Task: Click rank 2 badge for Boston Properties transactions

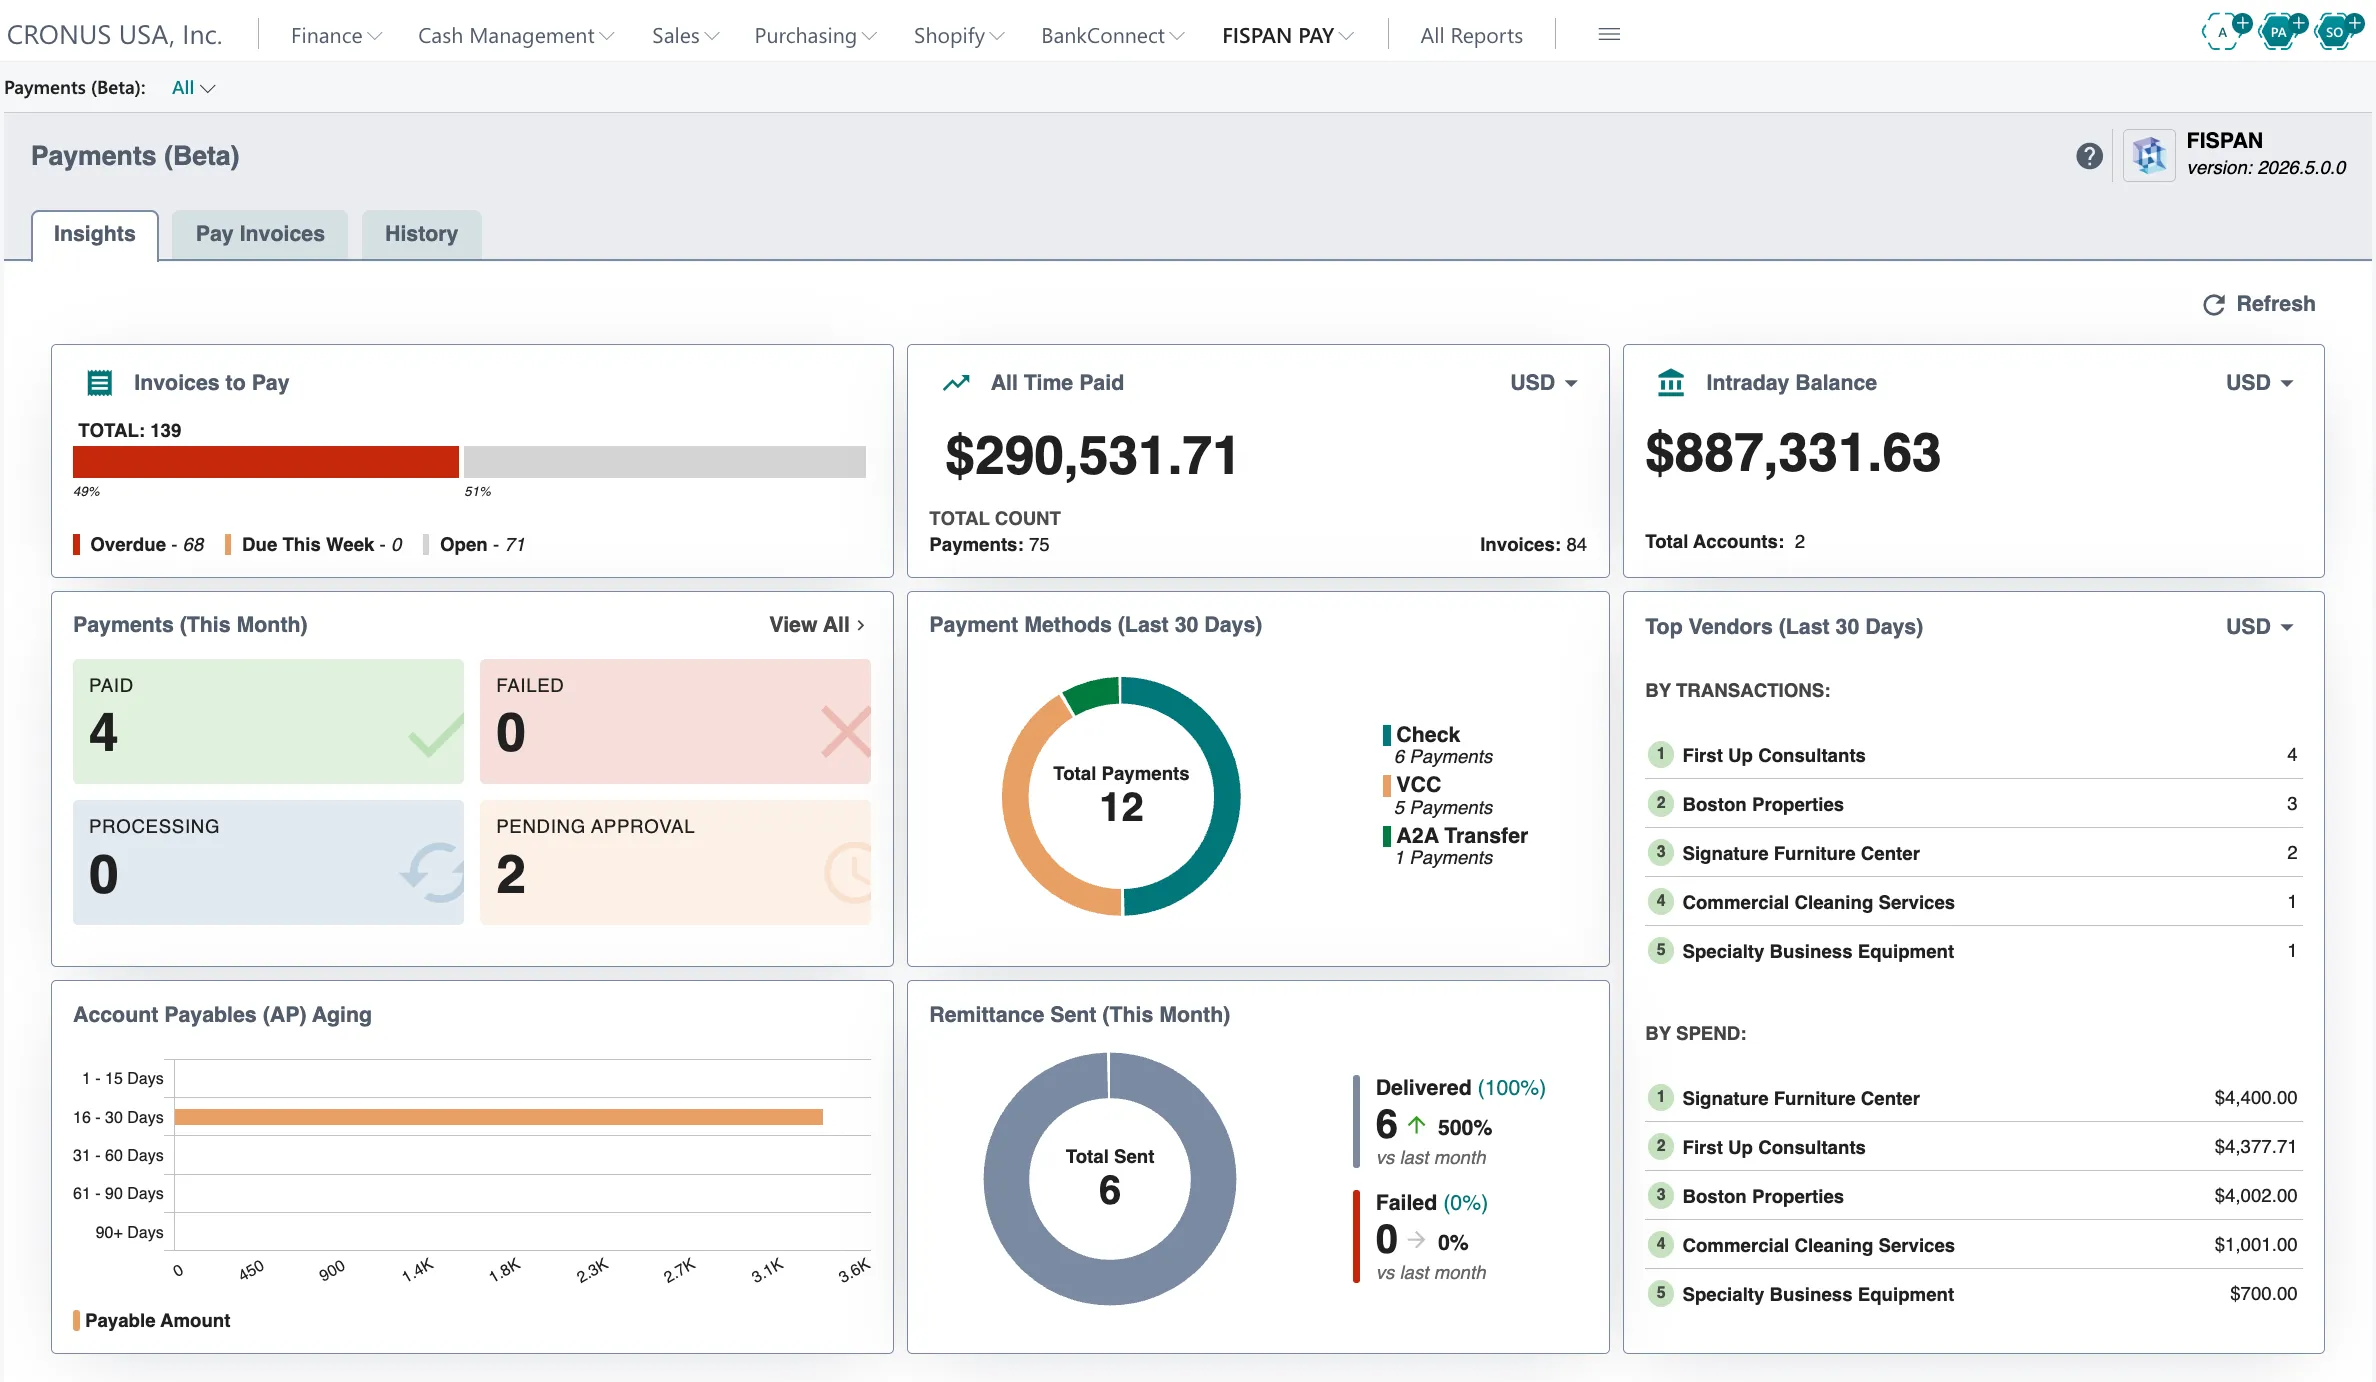Action: click(x=1660, y=803)
